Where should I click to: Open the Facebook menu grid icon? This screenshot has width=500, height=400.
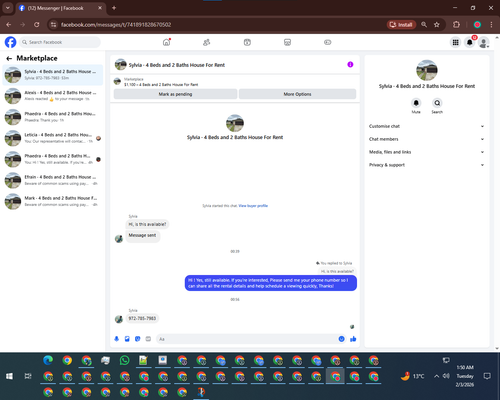pyautogui.click(x=455, y=42)
